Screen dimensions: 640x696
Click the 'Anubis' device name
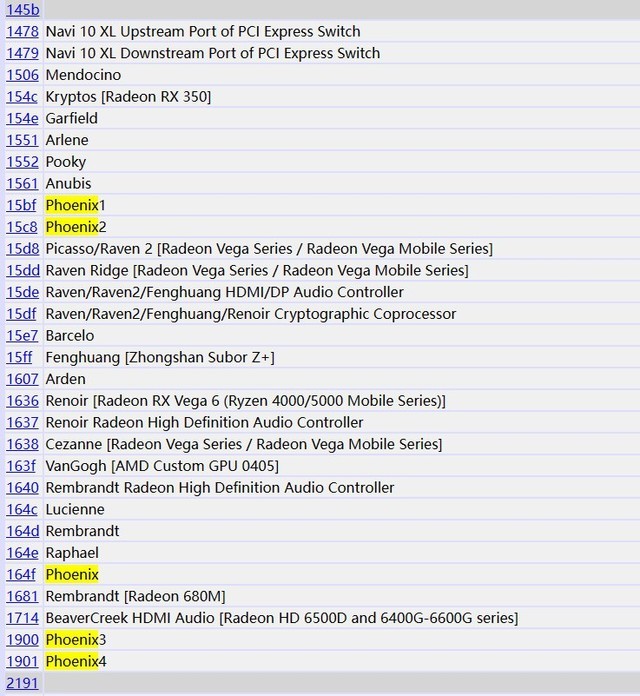68,184
